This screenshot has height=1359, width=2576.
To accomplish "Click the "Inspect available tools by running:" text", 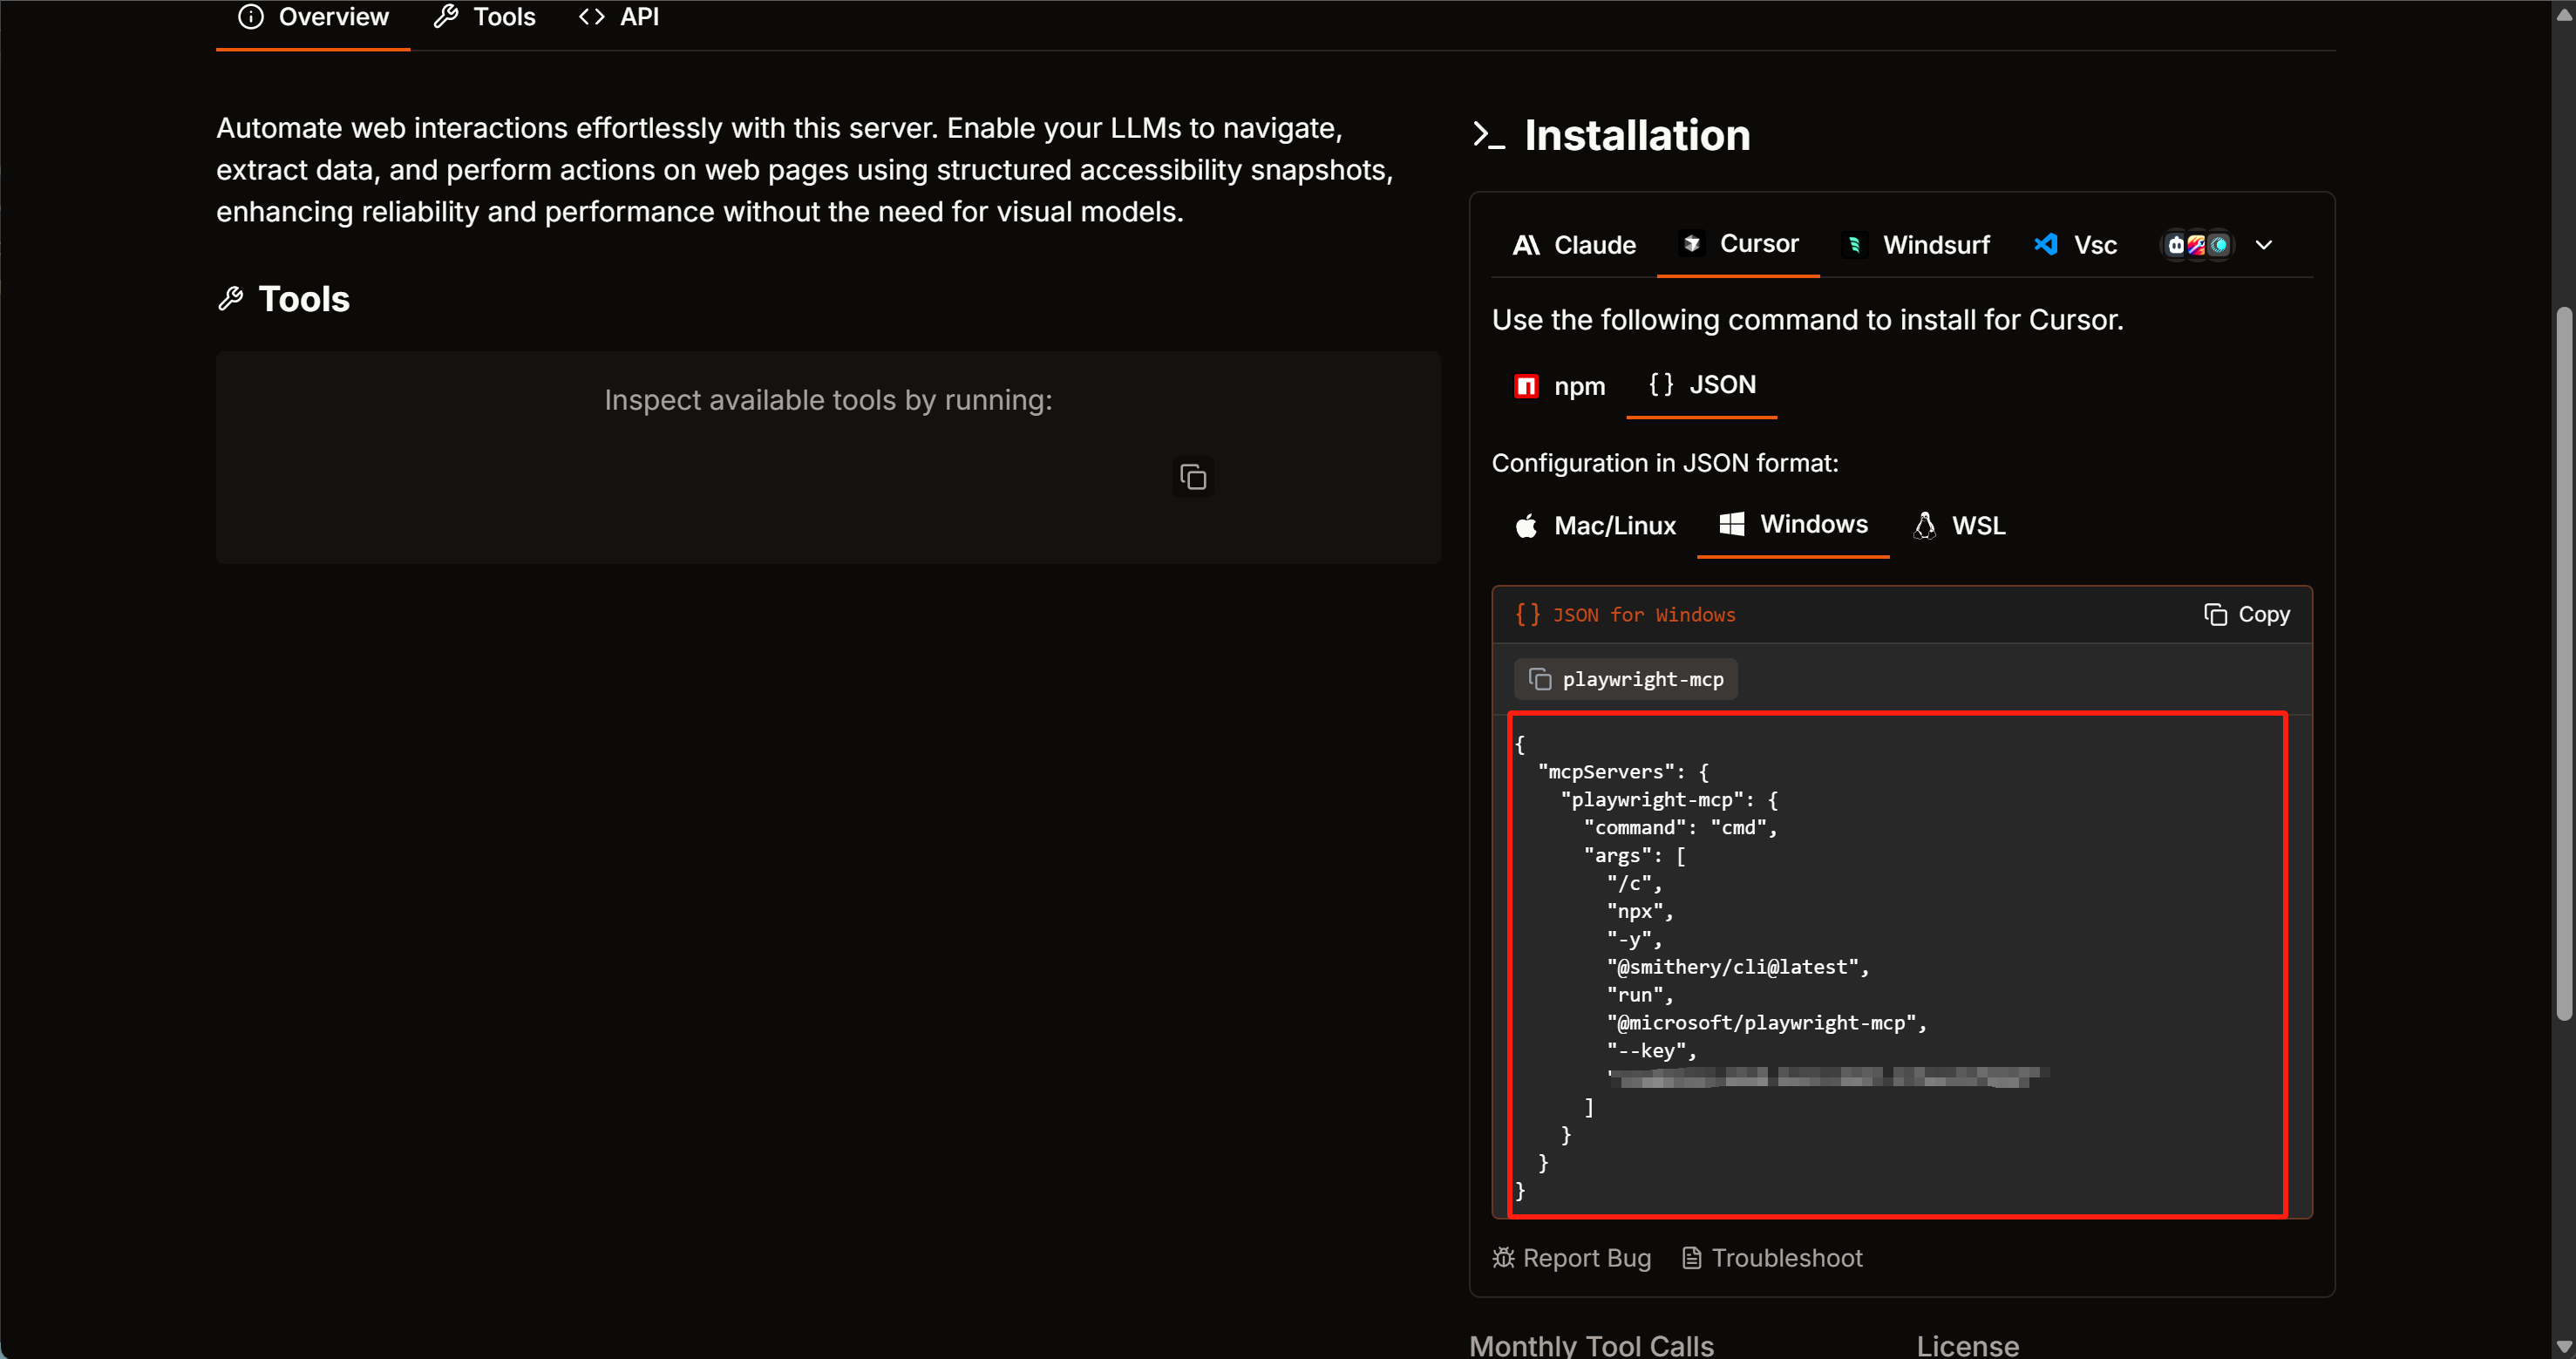I will point(828,400).
